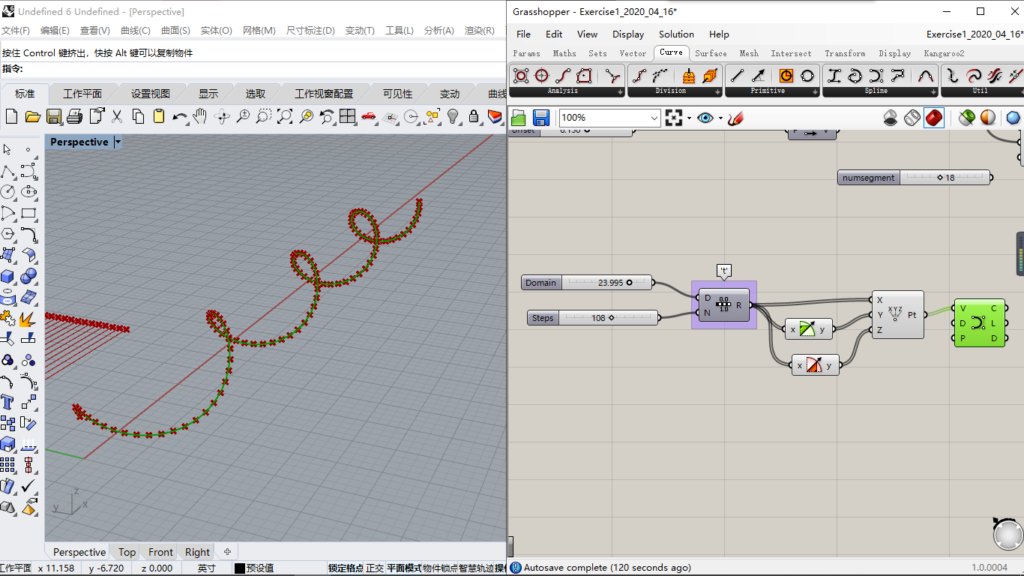Switch to the 工作平面 toolbar tab
This screenshot has height=576, width=1024.
click(x=82, y=94)
